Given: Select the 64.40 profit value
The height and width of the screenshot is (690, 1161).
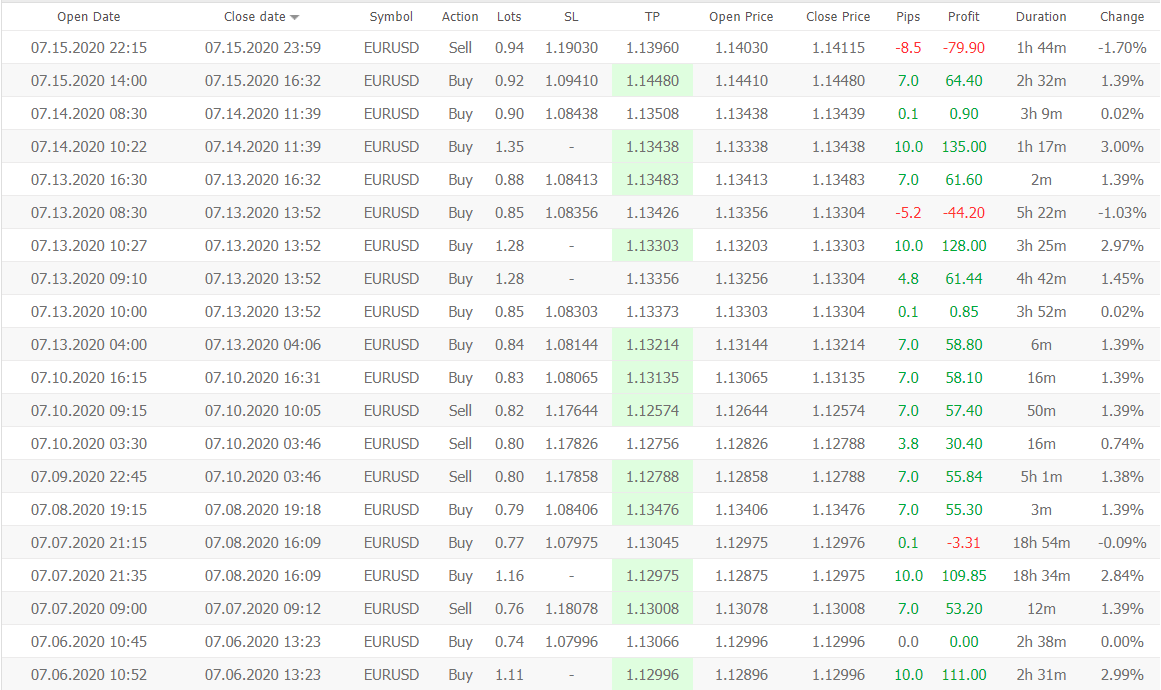Looking at the screenshot, I should [963, 81].
